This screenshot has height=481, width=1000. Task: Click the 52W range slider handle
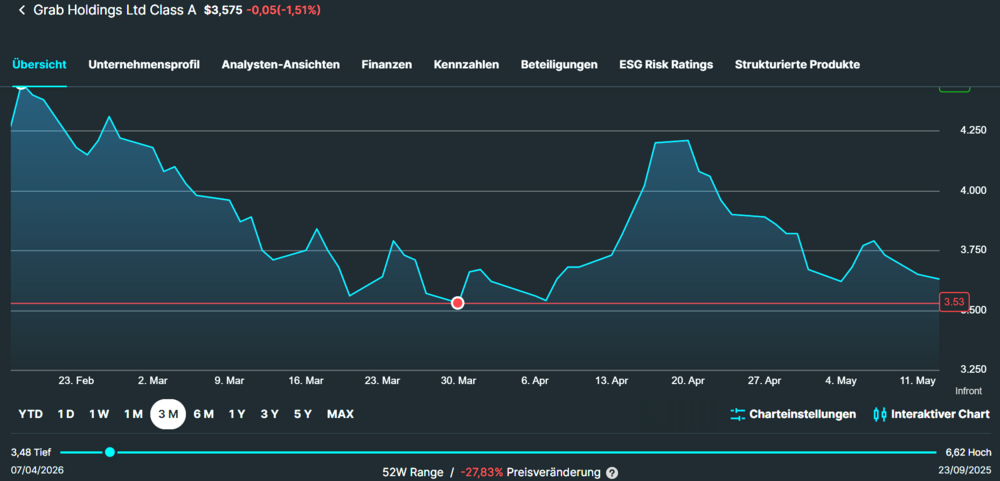point(110,452)
